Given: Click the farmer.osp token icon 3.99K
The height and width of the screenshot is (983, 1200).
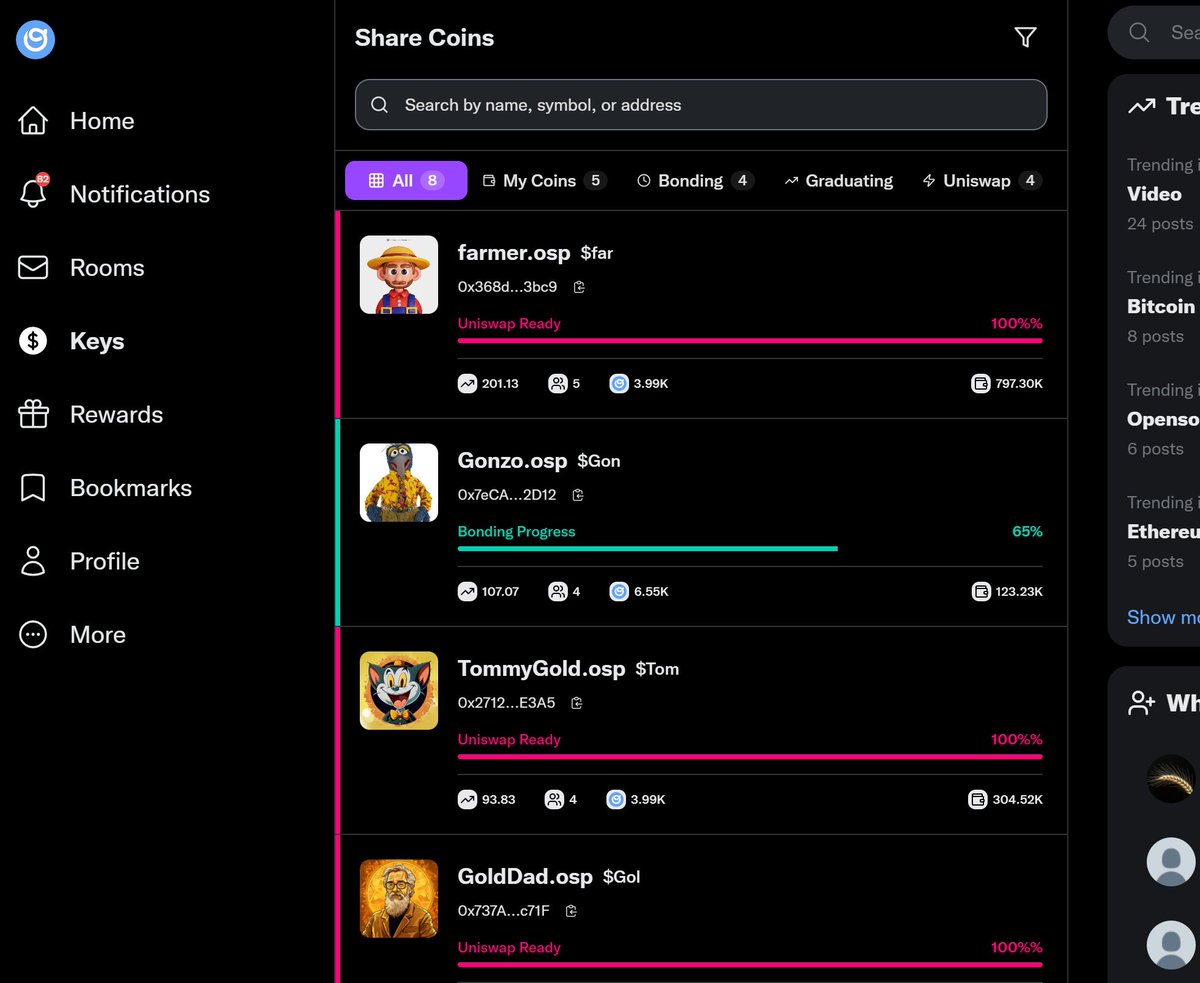Looking at the screenshot, I should [619, 383].
